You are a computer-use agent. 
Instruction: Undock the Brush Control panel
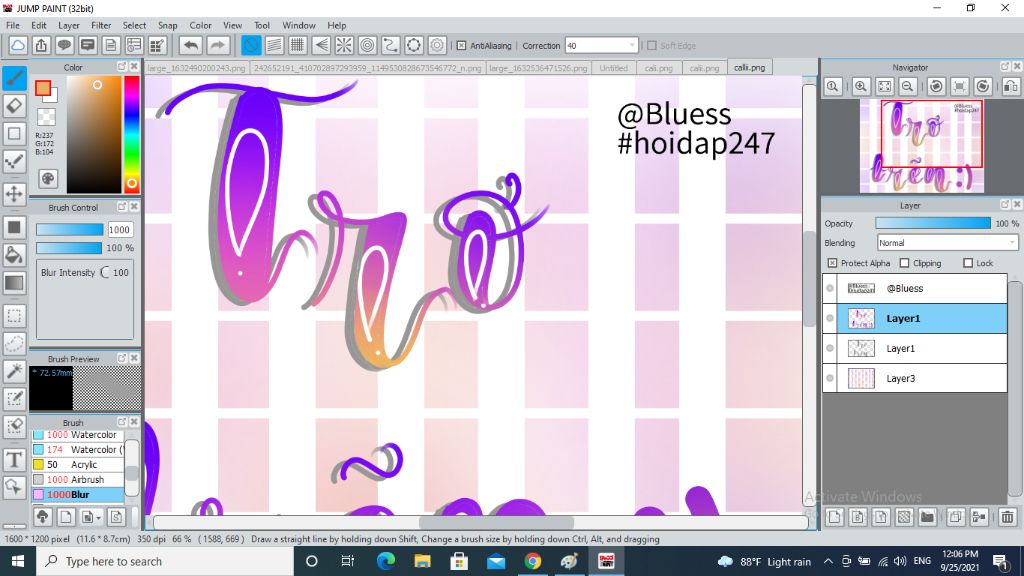click(122, 206)
